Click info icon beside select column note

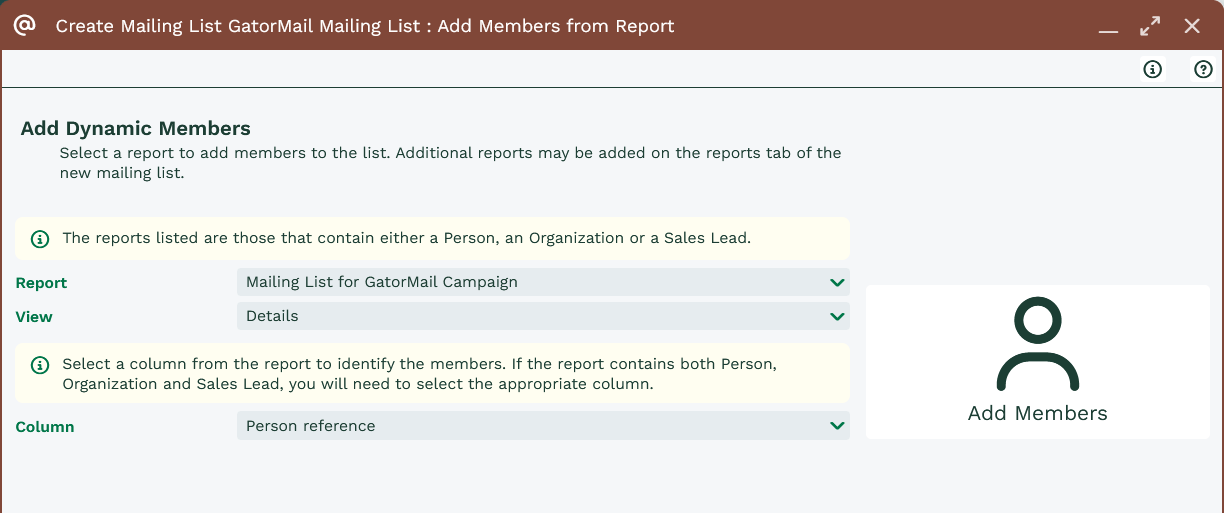click(40, 365)
